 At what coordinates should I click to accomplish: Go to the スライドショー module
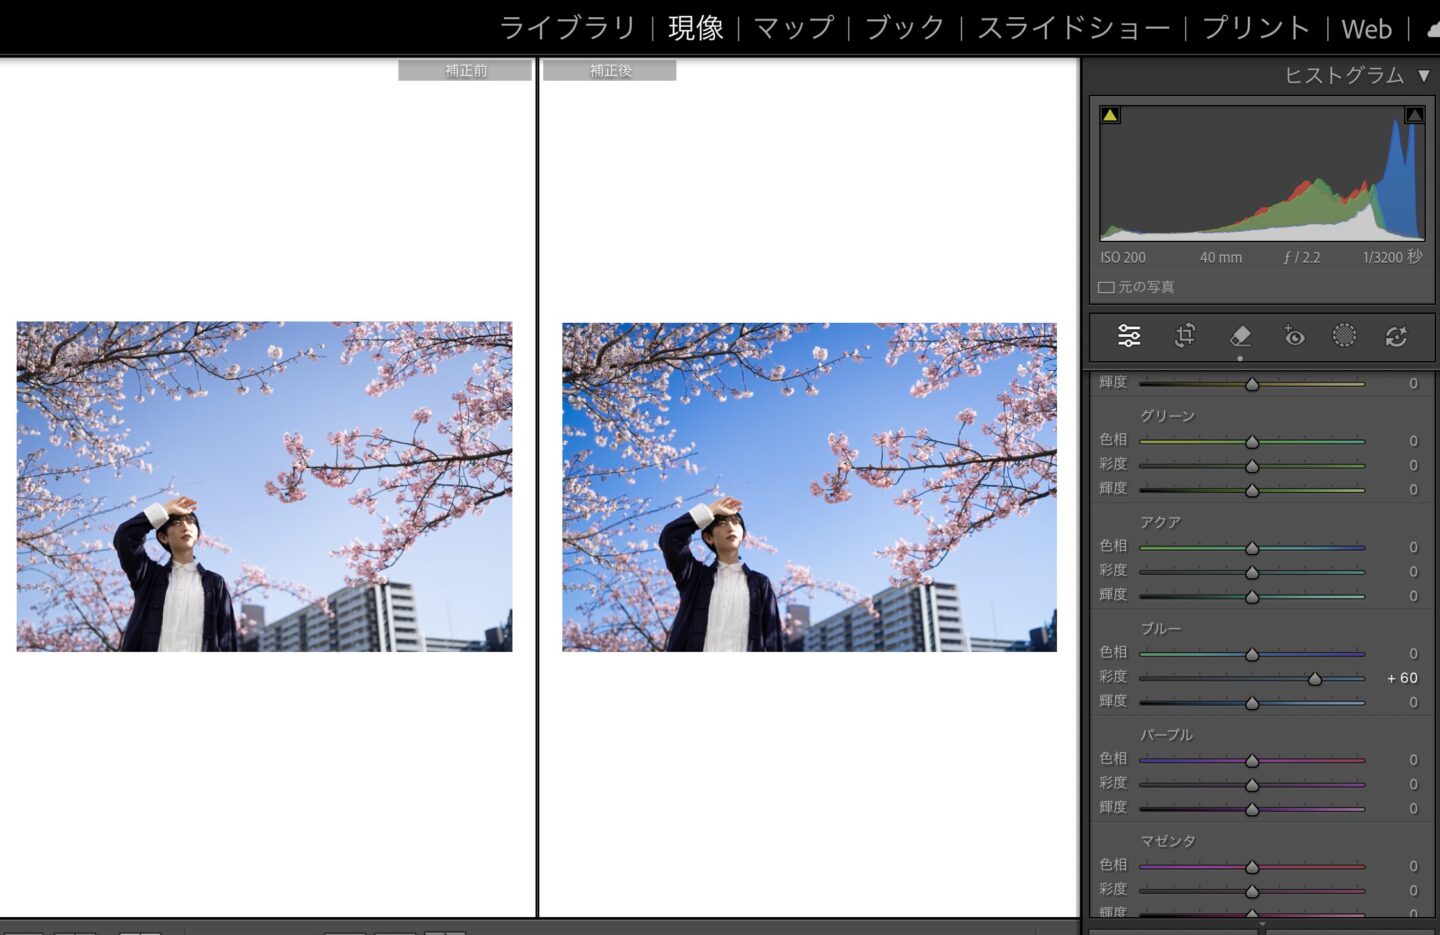[x=1073, y=28]
